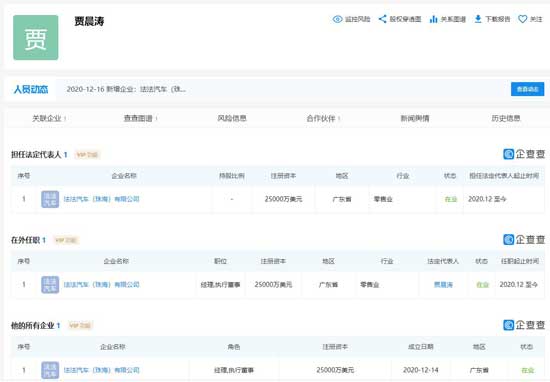550x382 pixels.
Task: Click the 成立日期 column header
Action: click(x=421, y=347)
